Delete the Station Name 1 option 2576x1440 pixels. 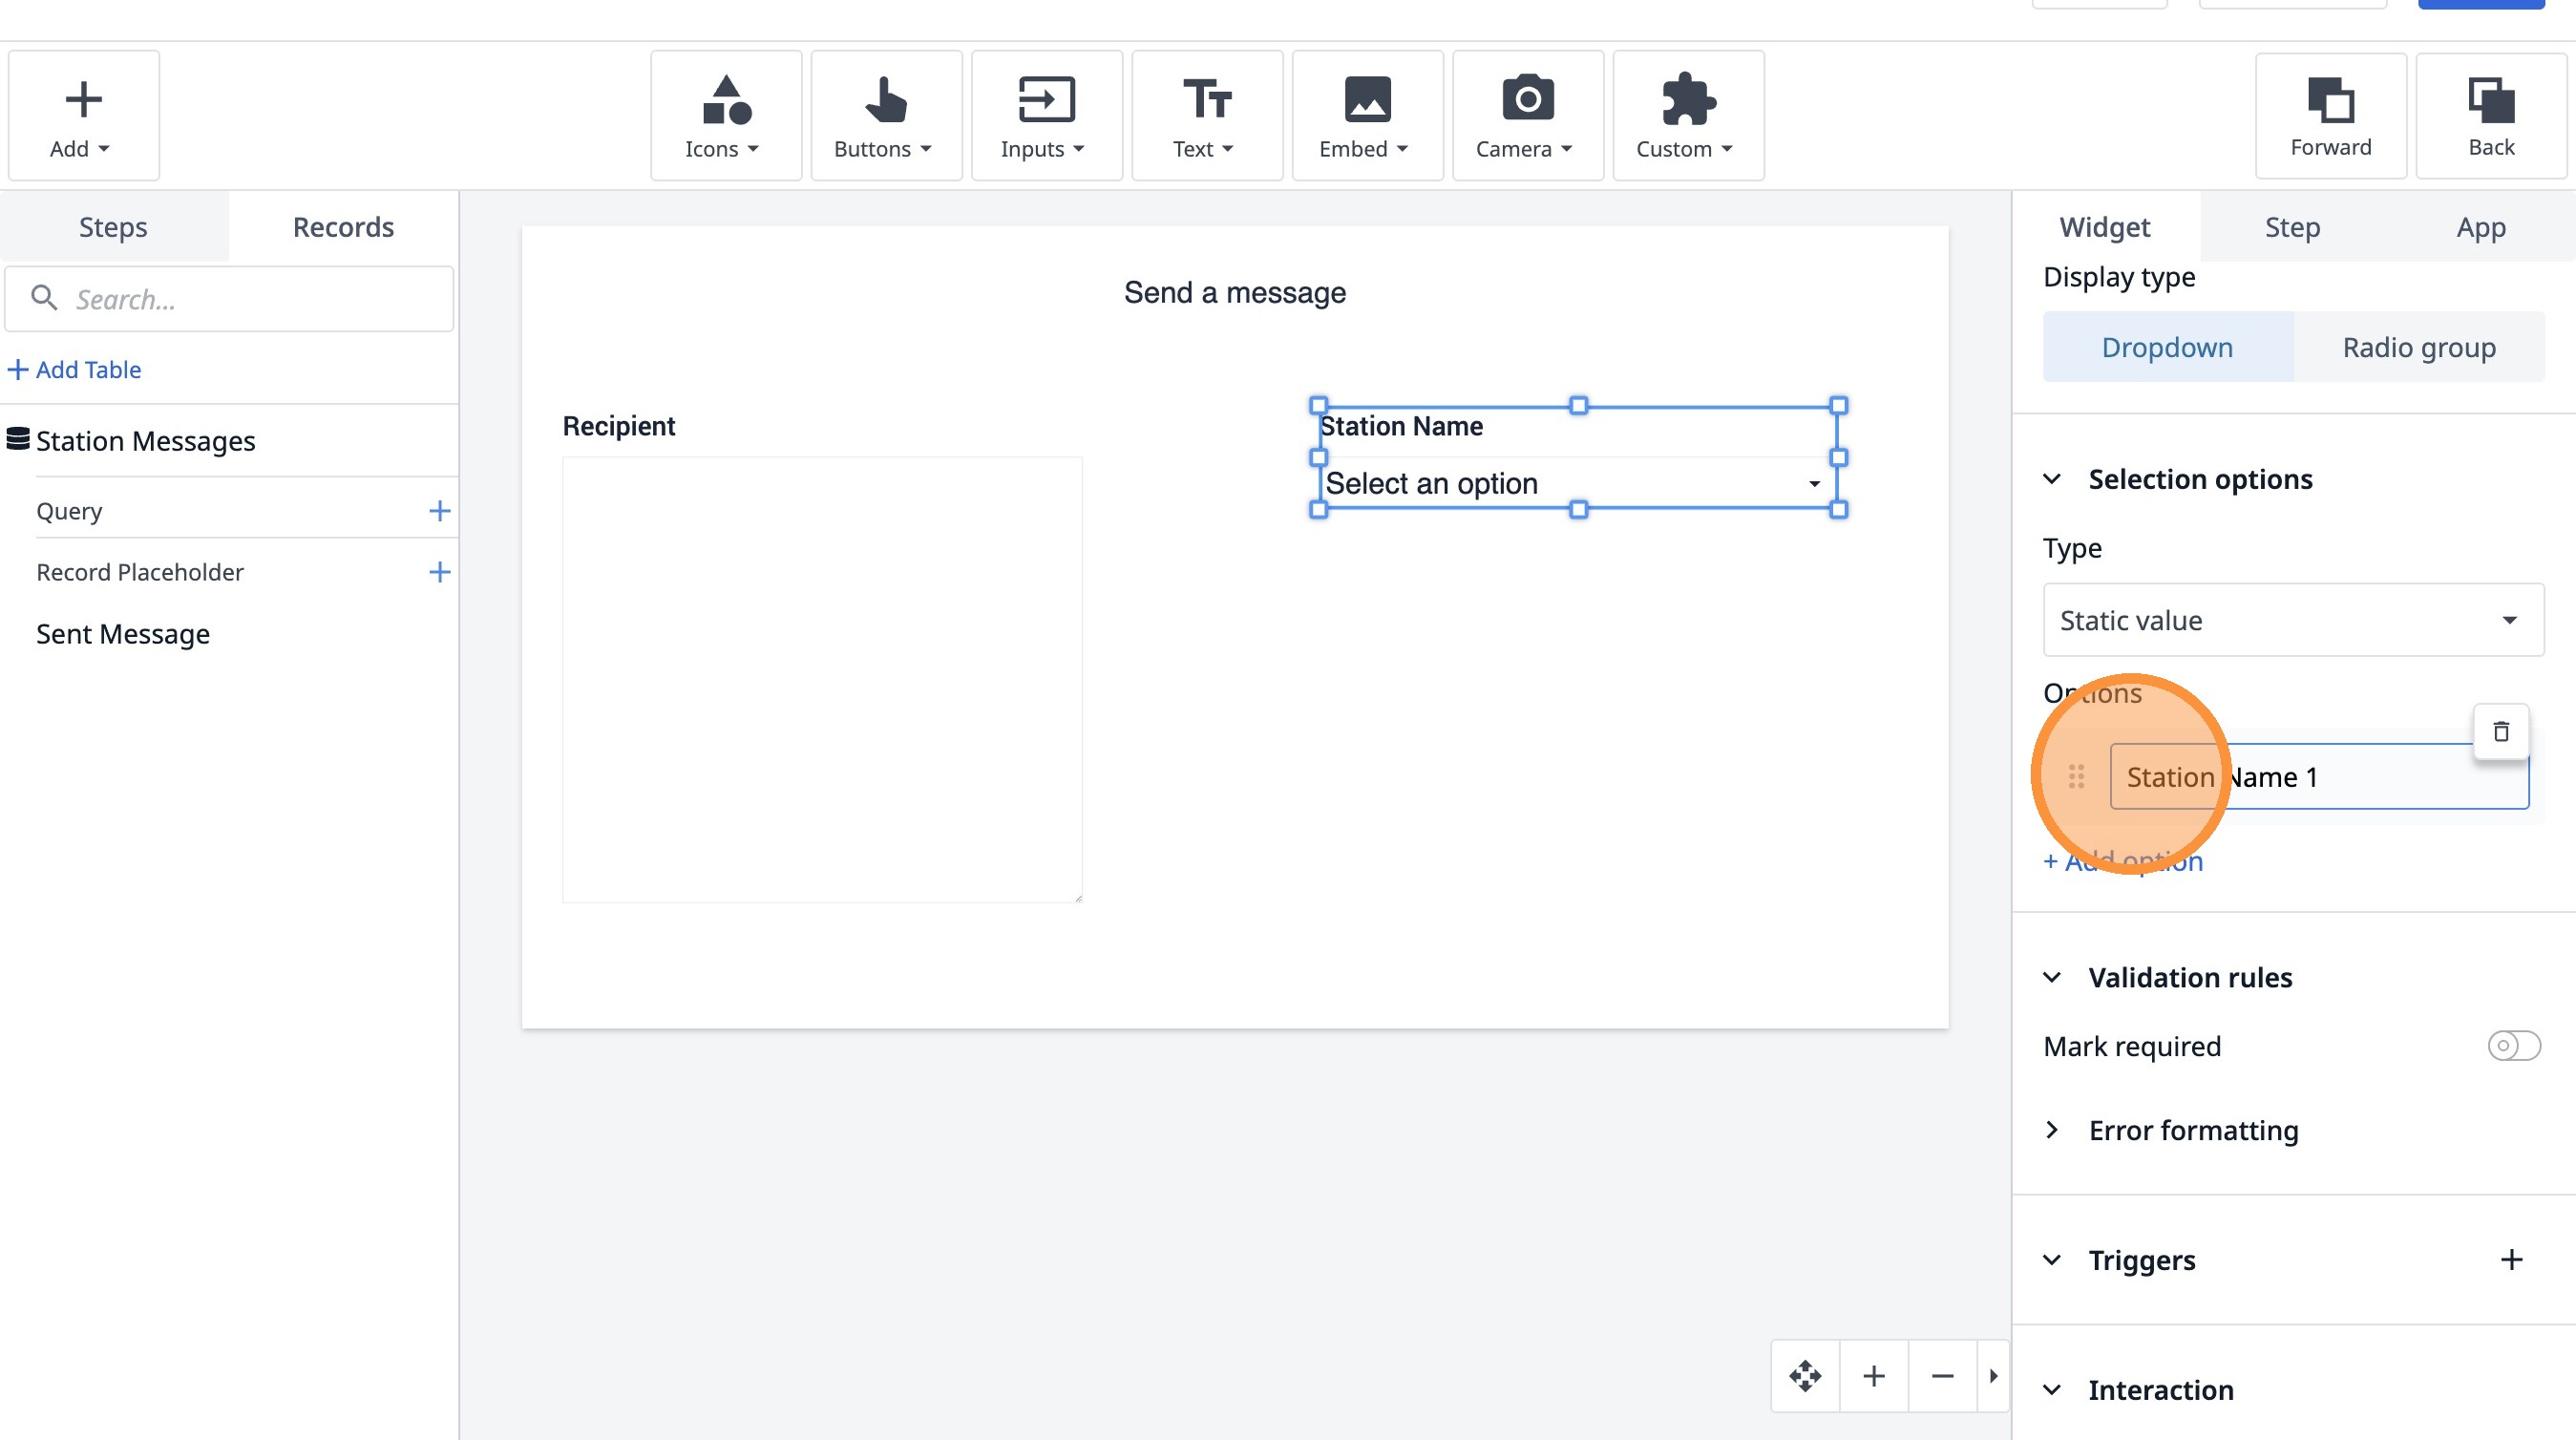click(2500, 732)
